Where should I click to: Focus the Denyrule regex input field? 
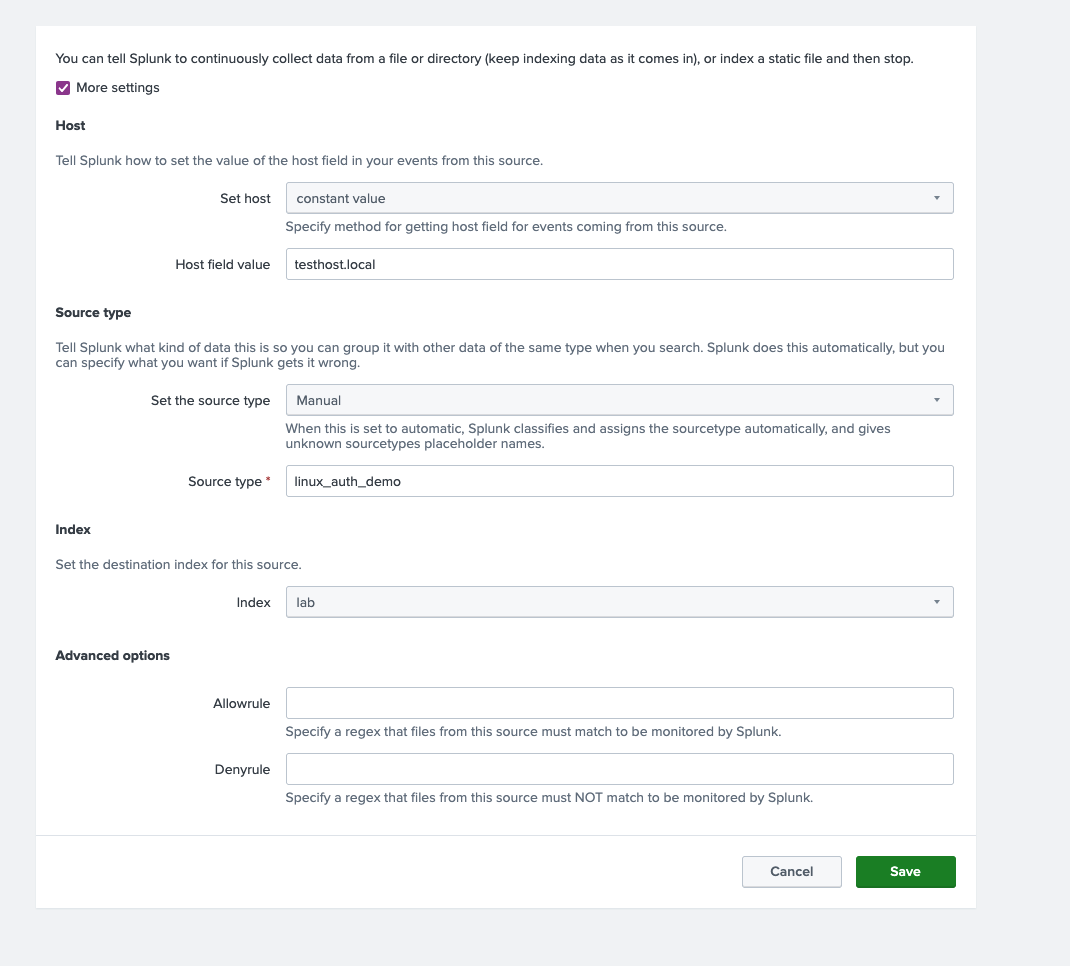coord(619,769)
